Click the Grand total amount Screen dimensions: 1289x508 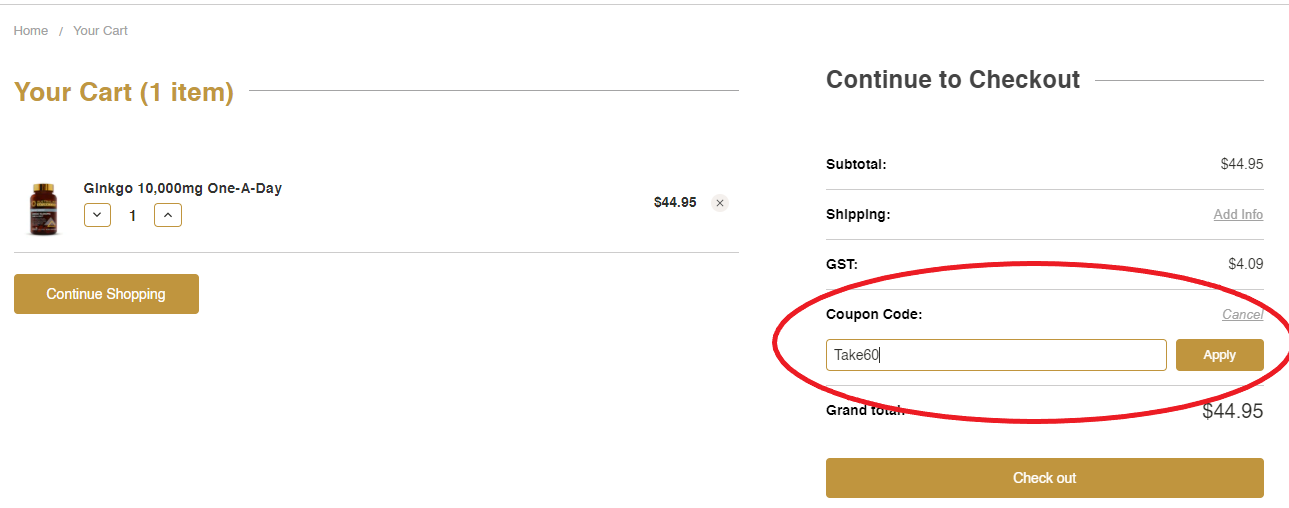pyautogui.click(x=1232, y=411)
